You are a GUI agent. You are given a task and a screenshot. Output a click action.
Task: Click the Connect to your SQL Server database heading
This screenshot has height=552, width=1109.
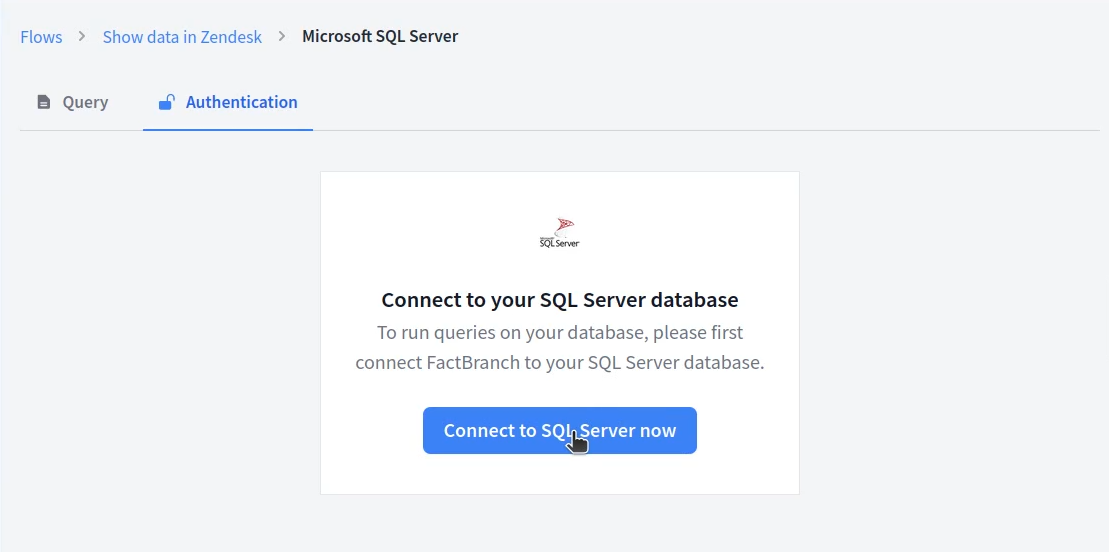[559, 299]
